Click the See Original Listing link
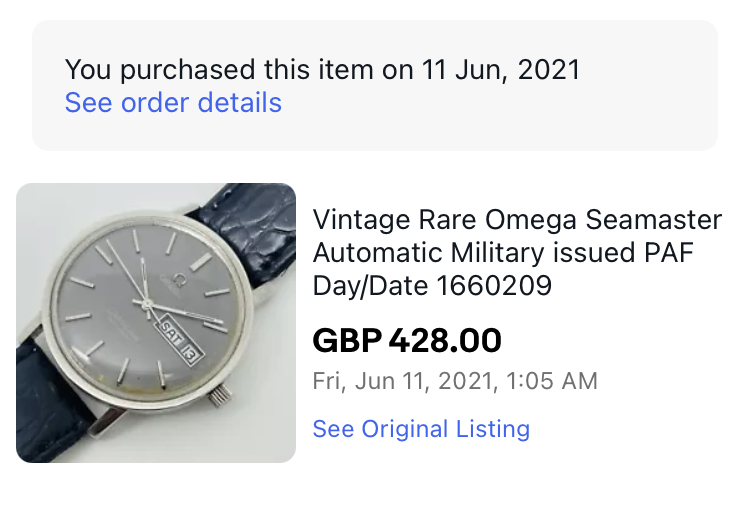 point(421,429)
